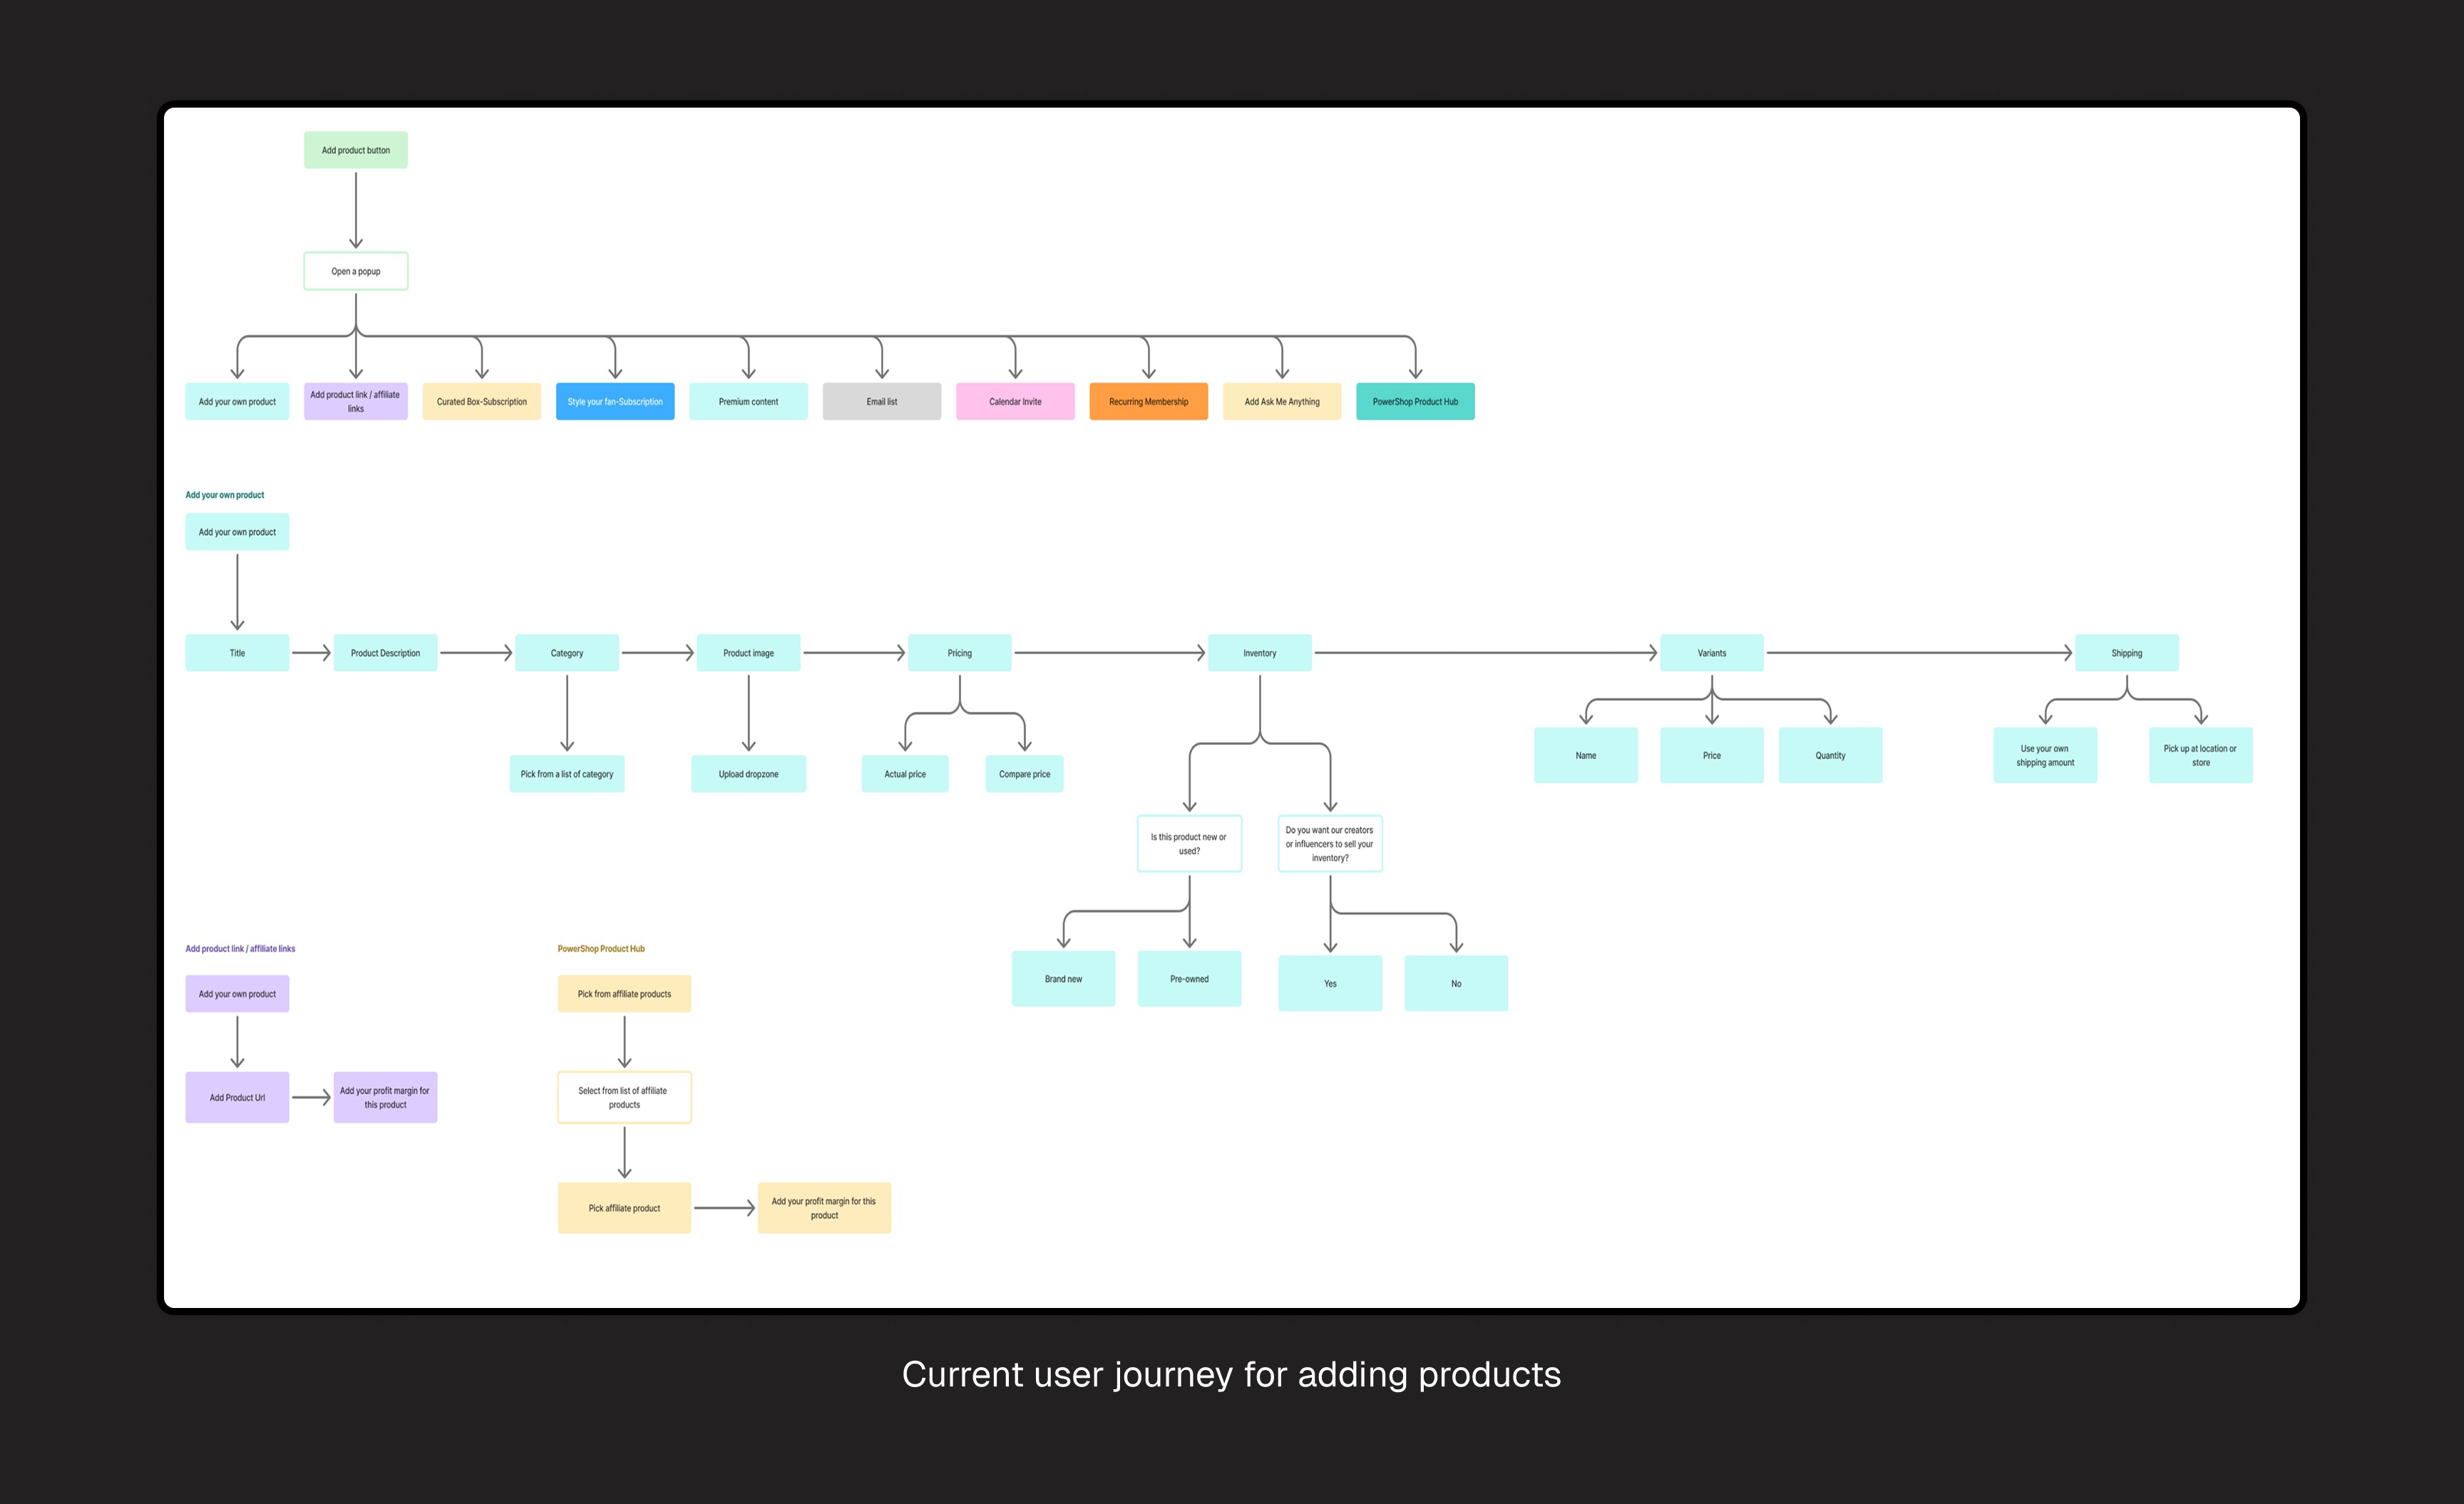2464x1504 pixels.
Task: Click the green Add product button node
Action: 355,150
